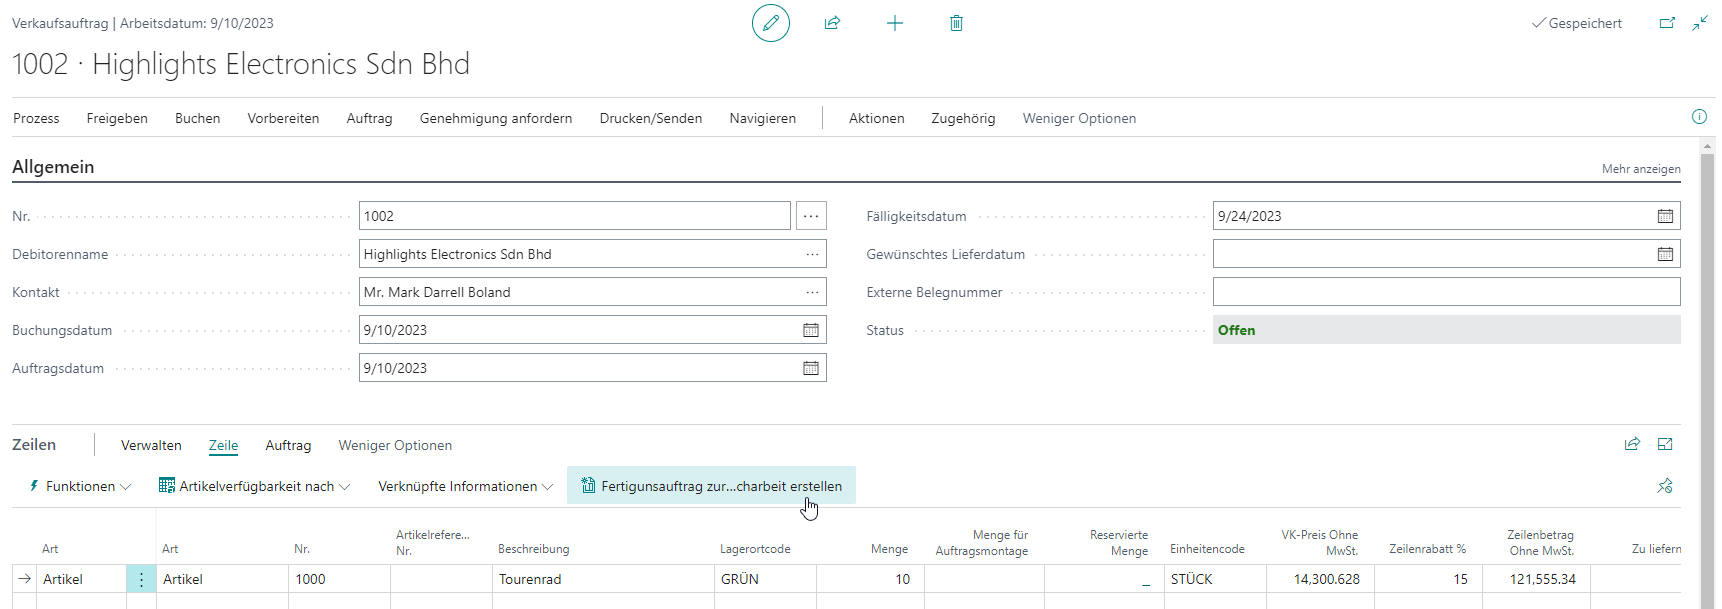
Task: Select the Auftrag tab in Zeilen
Action: 288,445
